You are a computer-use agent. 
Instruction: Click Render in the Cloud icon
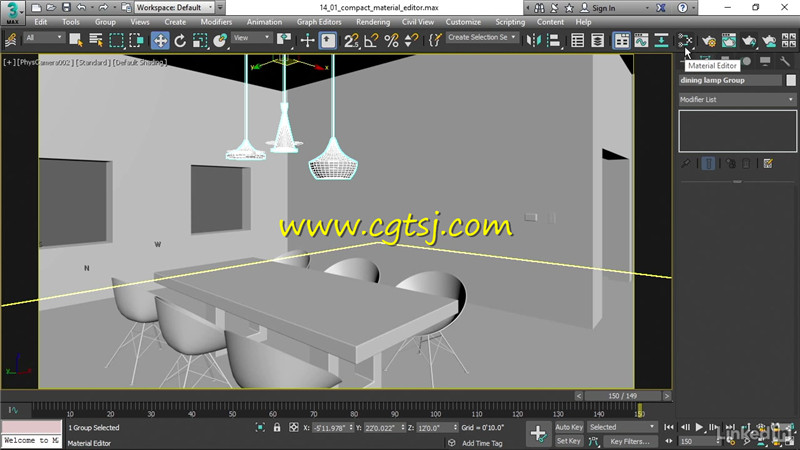click(x=768, y=40)
